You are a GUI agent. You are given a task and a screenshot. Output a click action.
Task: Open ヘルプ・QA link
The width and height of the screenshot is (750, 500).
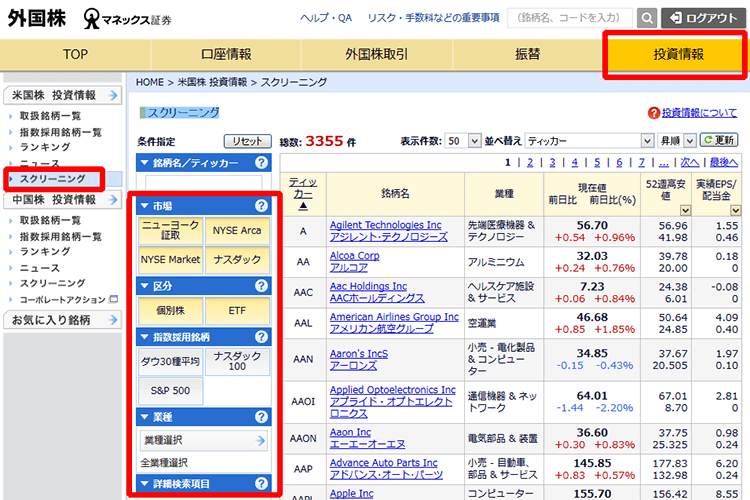pyautogui.click(x=326, y=18)
